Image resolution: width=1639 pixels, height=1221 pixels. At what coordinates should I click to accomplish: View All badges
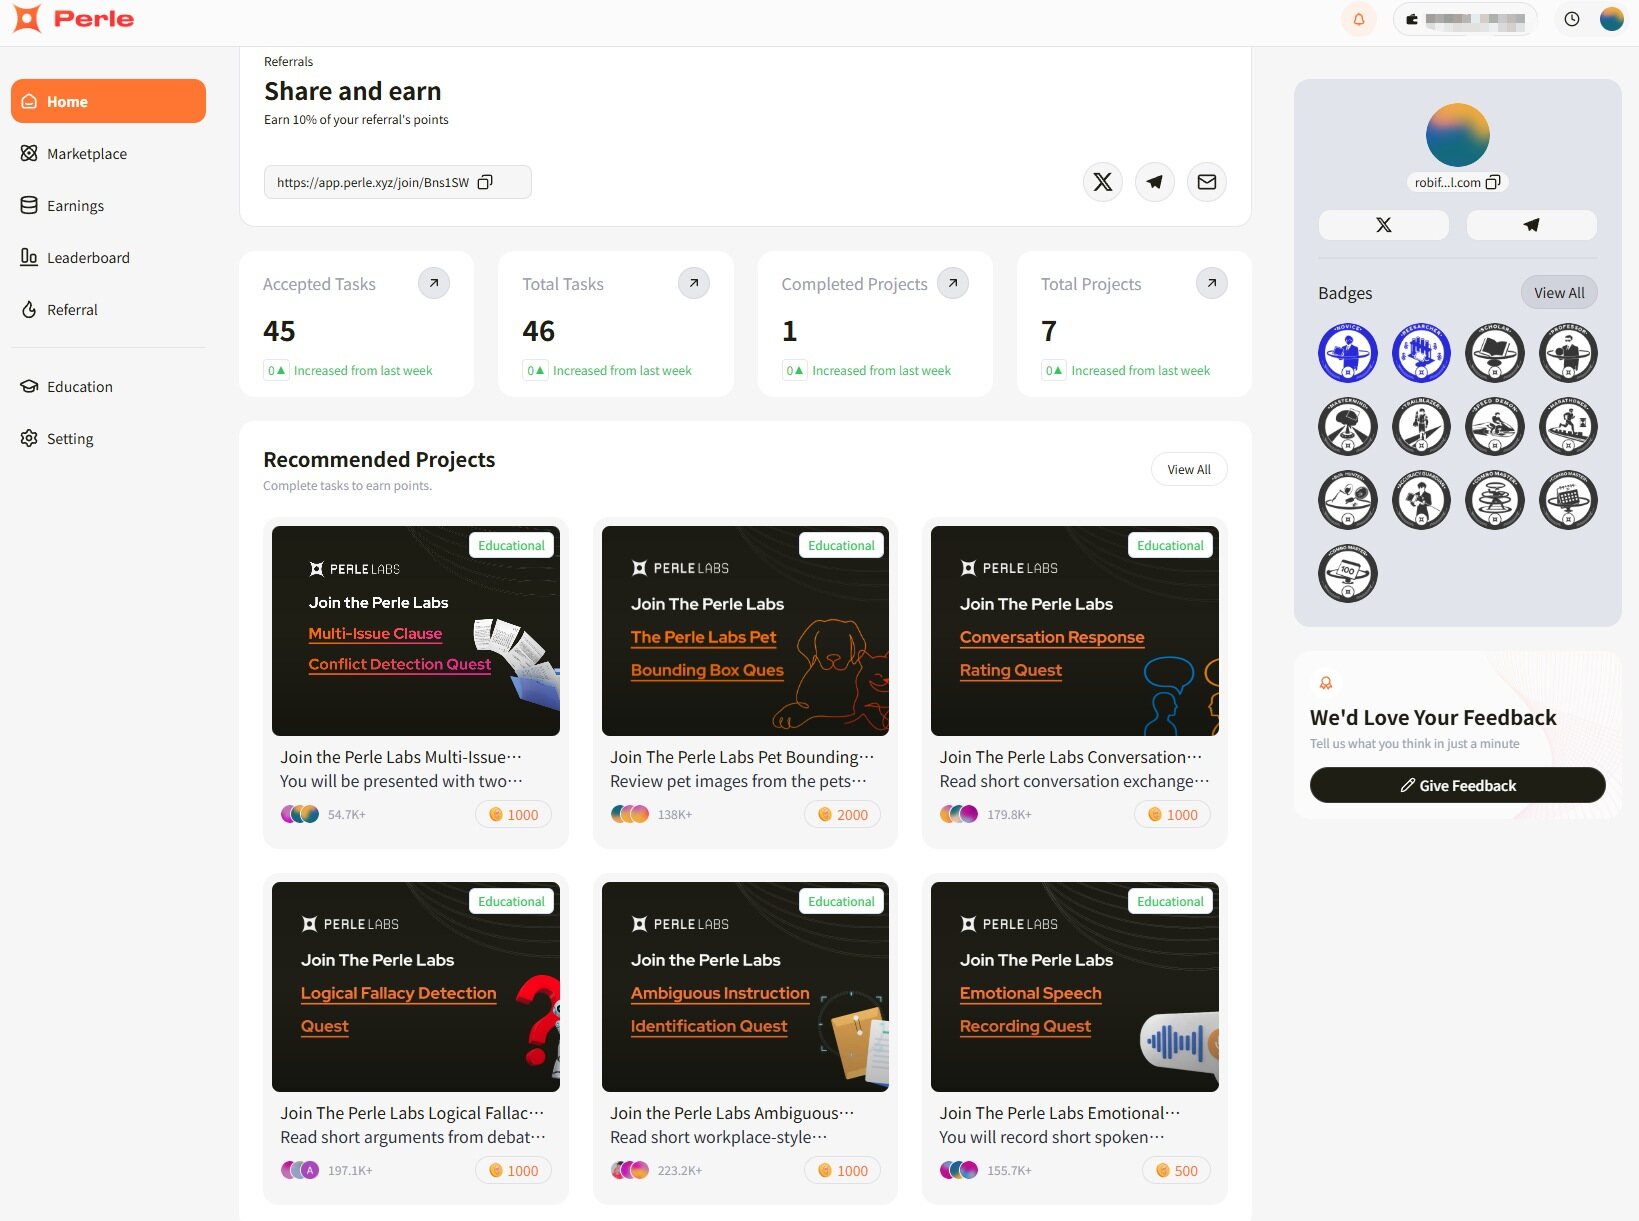pos(1558,293)
